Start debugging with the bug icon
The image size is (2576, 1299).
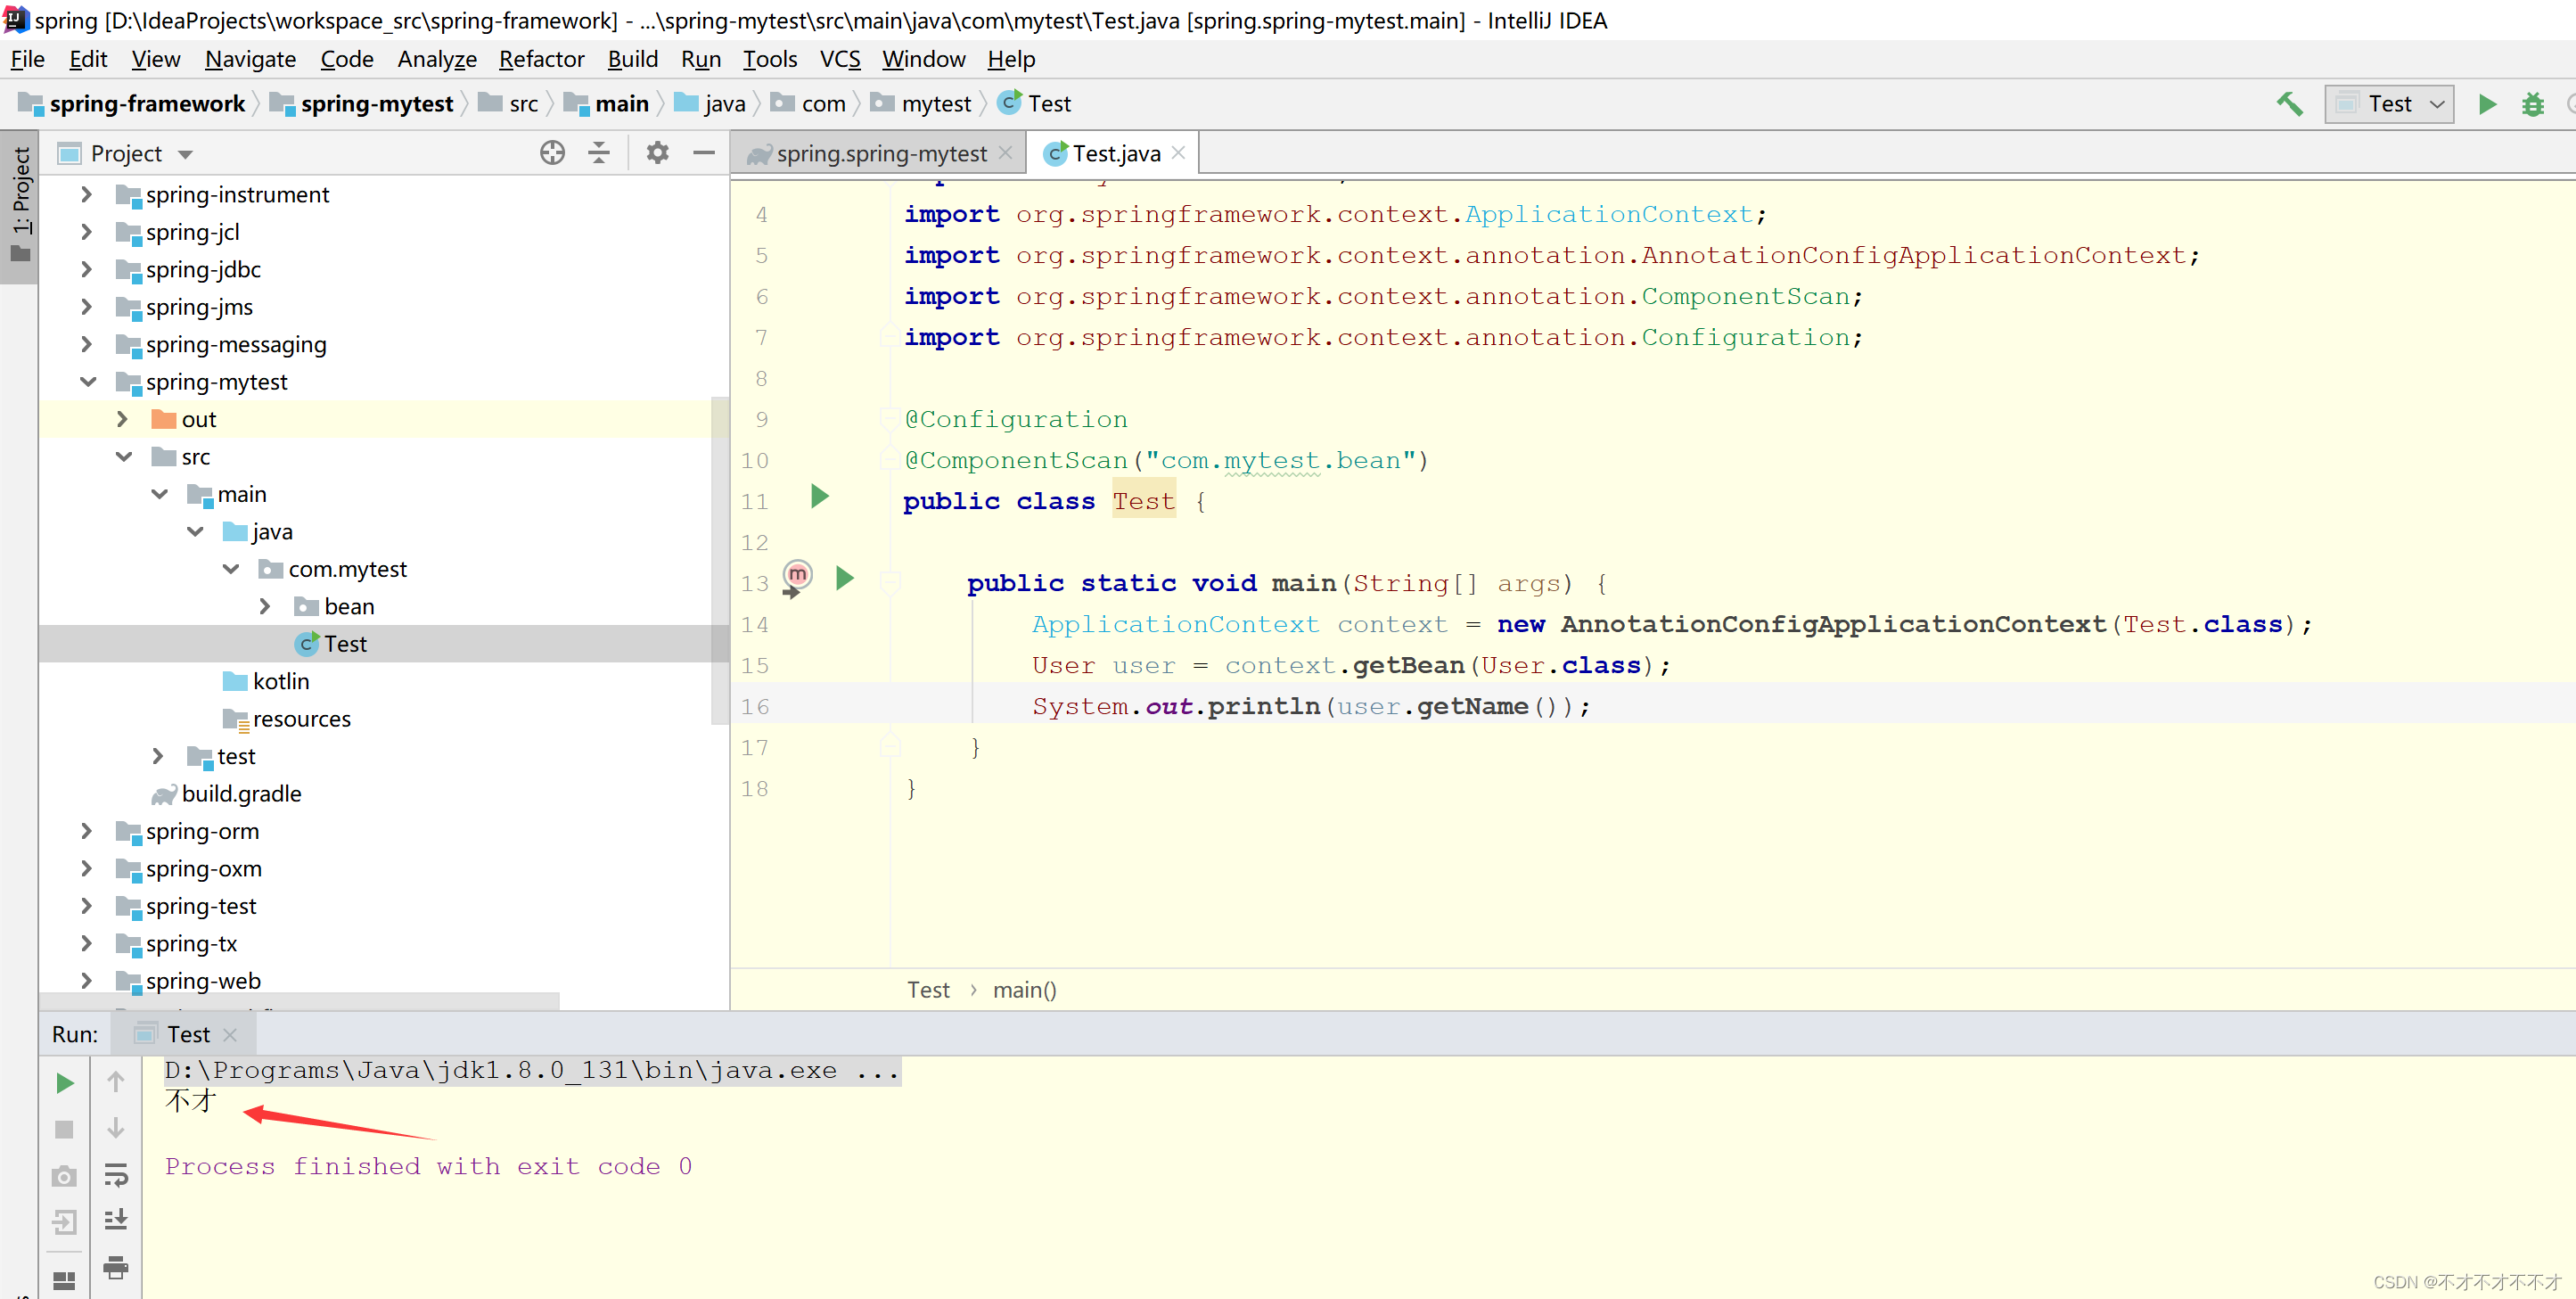pos(2533,103)
